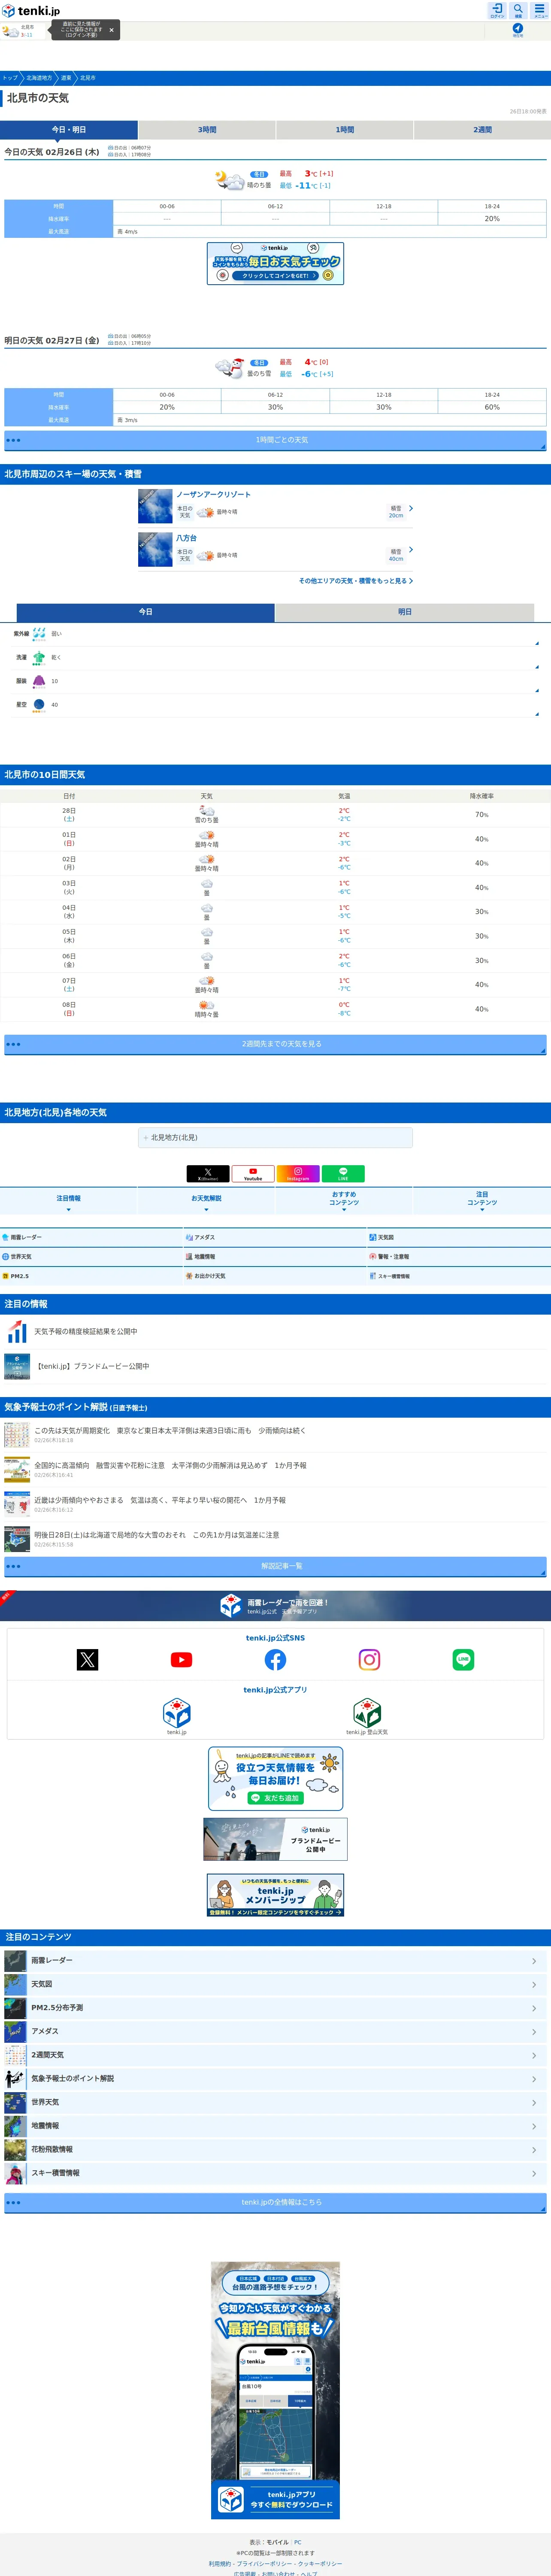
Task: Open the 2週間 forecast tab
Action: 482,130
